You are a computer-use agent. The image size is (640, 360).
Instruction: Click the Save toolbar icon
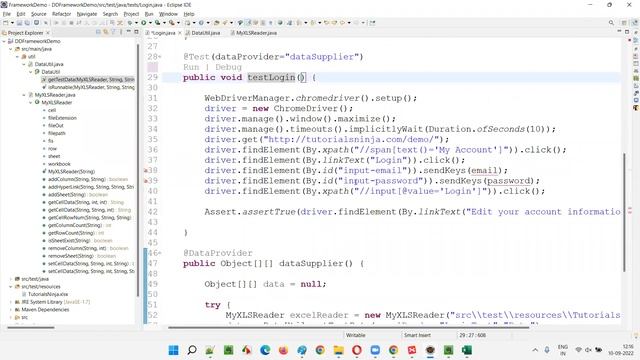19,23
